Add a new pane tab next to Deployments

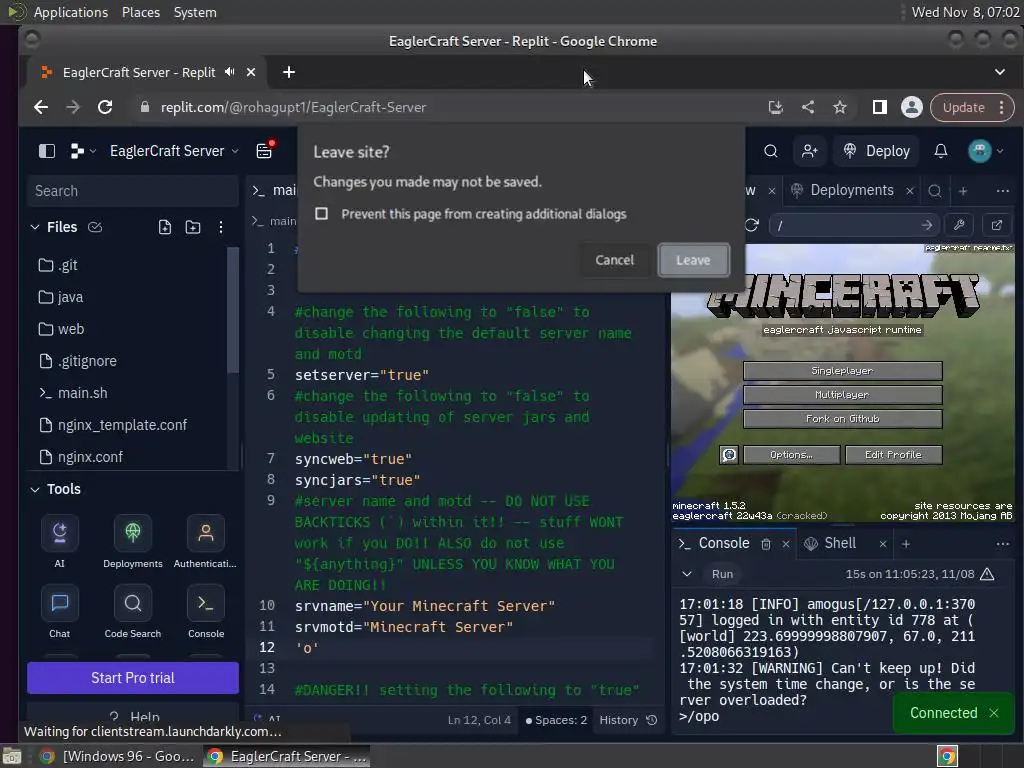[x=963, y=191]
